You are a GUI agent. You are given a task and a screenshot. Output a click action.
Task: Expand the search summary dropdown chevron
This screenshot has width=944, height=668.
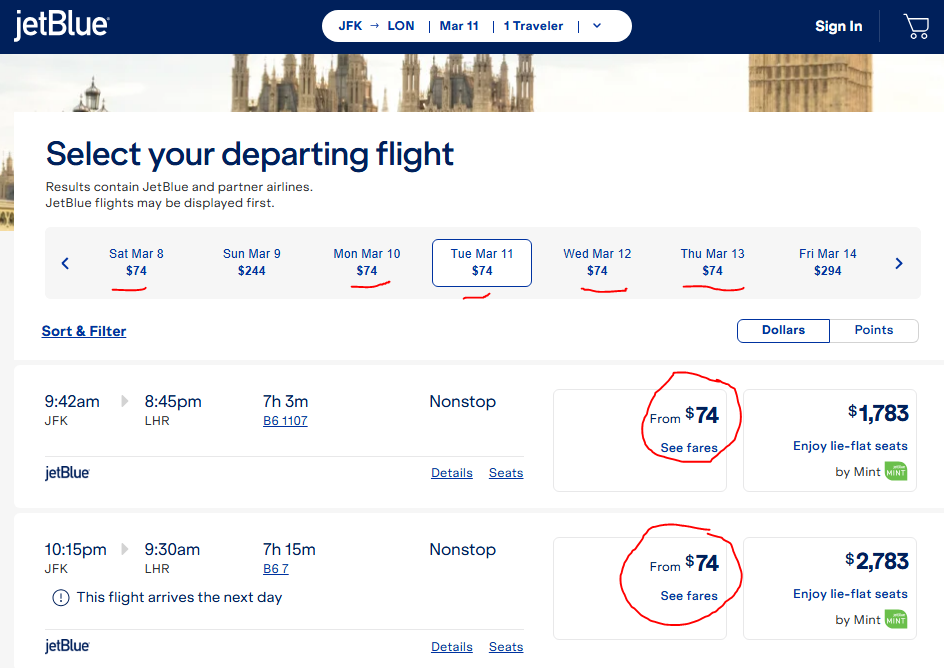[x=597, y=26]
